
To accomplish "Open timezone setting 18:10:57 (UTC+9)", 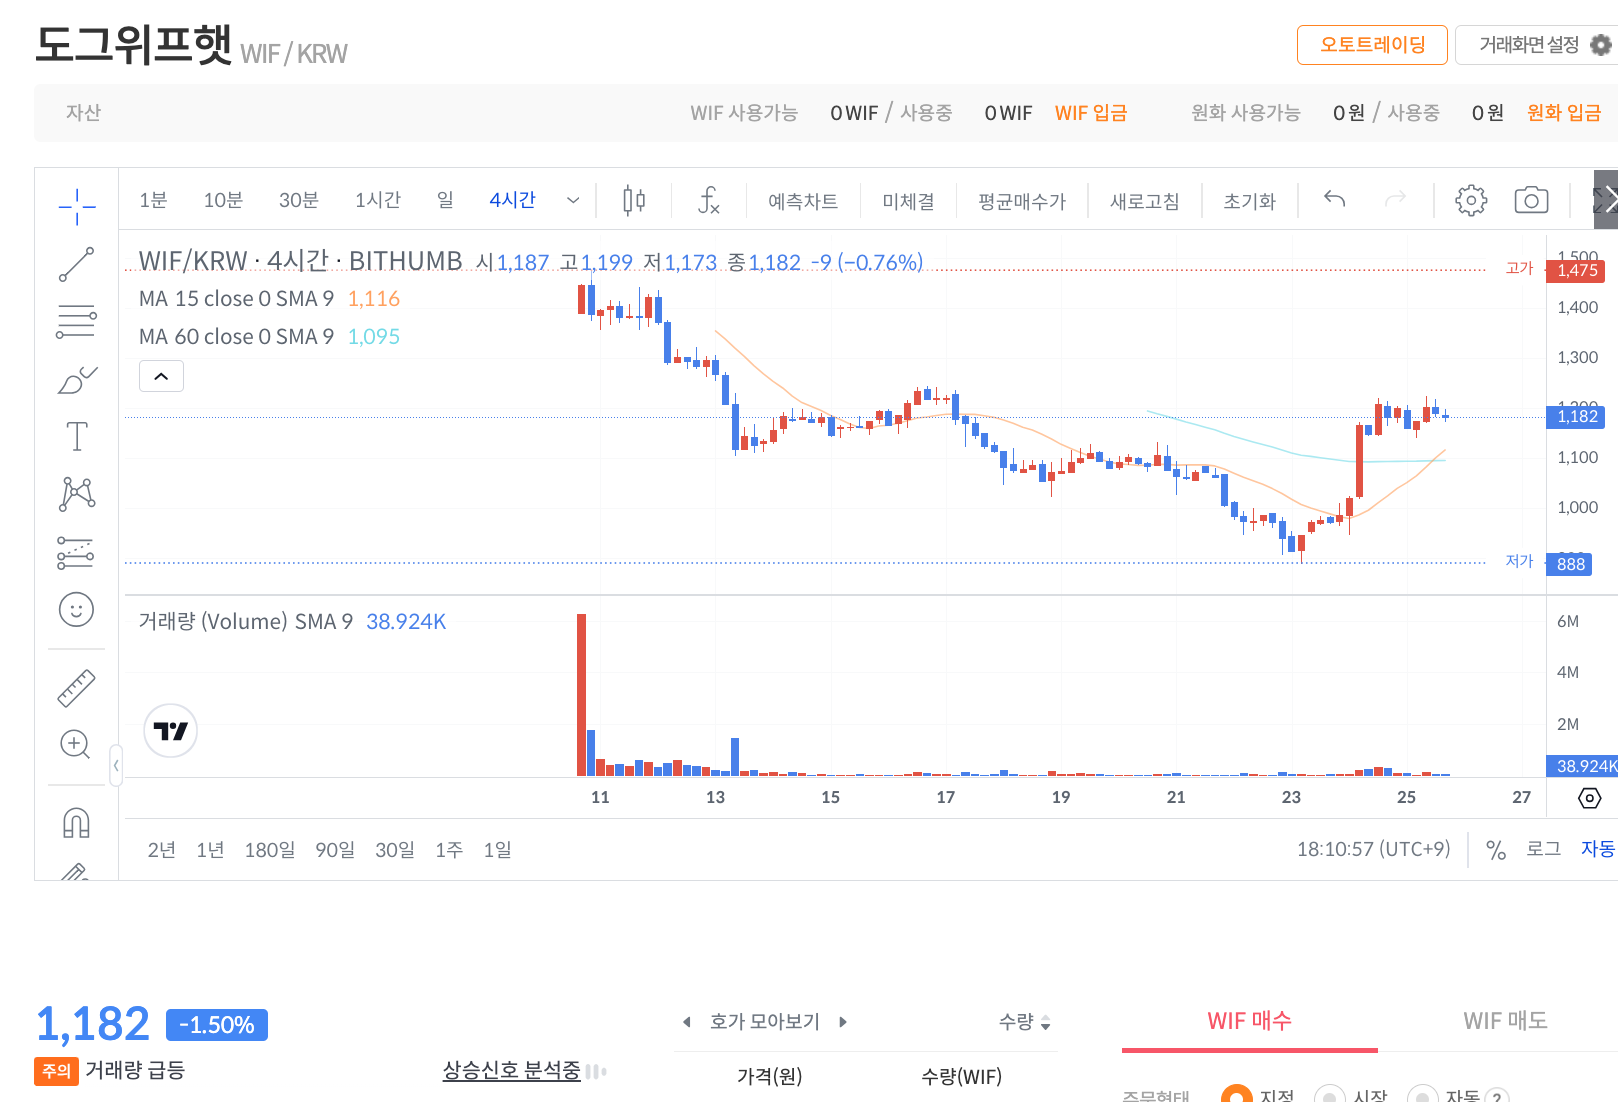I will pos(1373,849).
